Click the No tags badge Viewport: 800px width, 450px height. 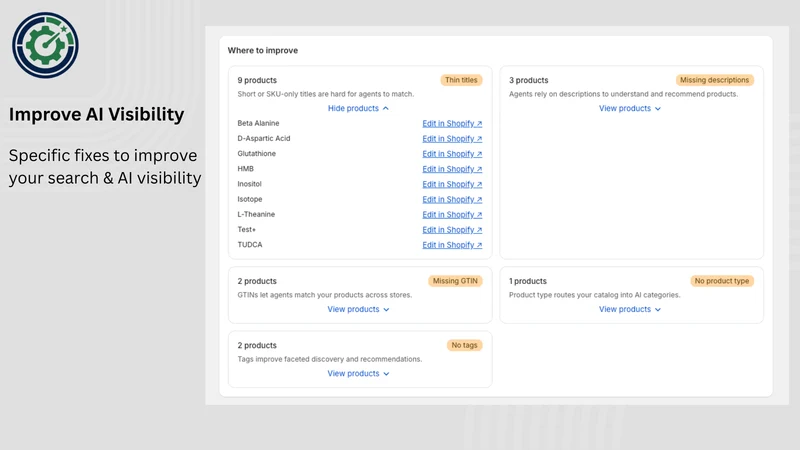pyautogui.click(x=464, y=345)
